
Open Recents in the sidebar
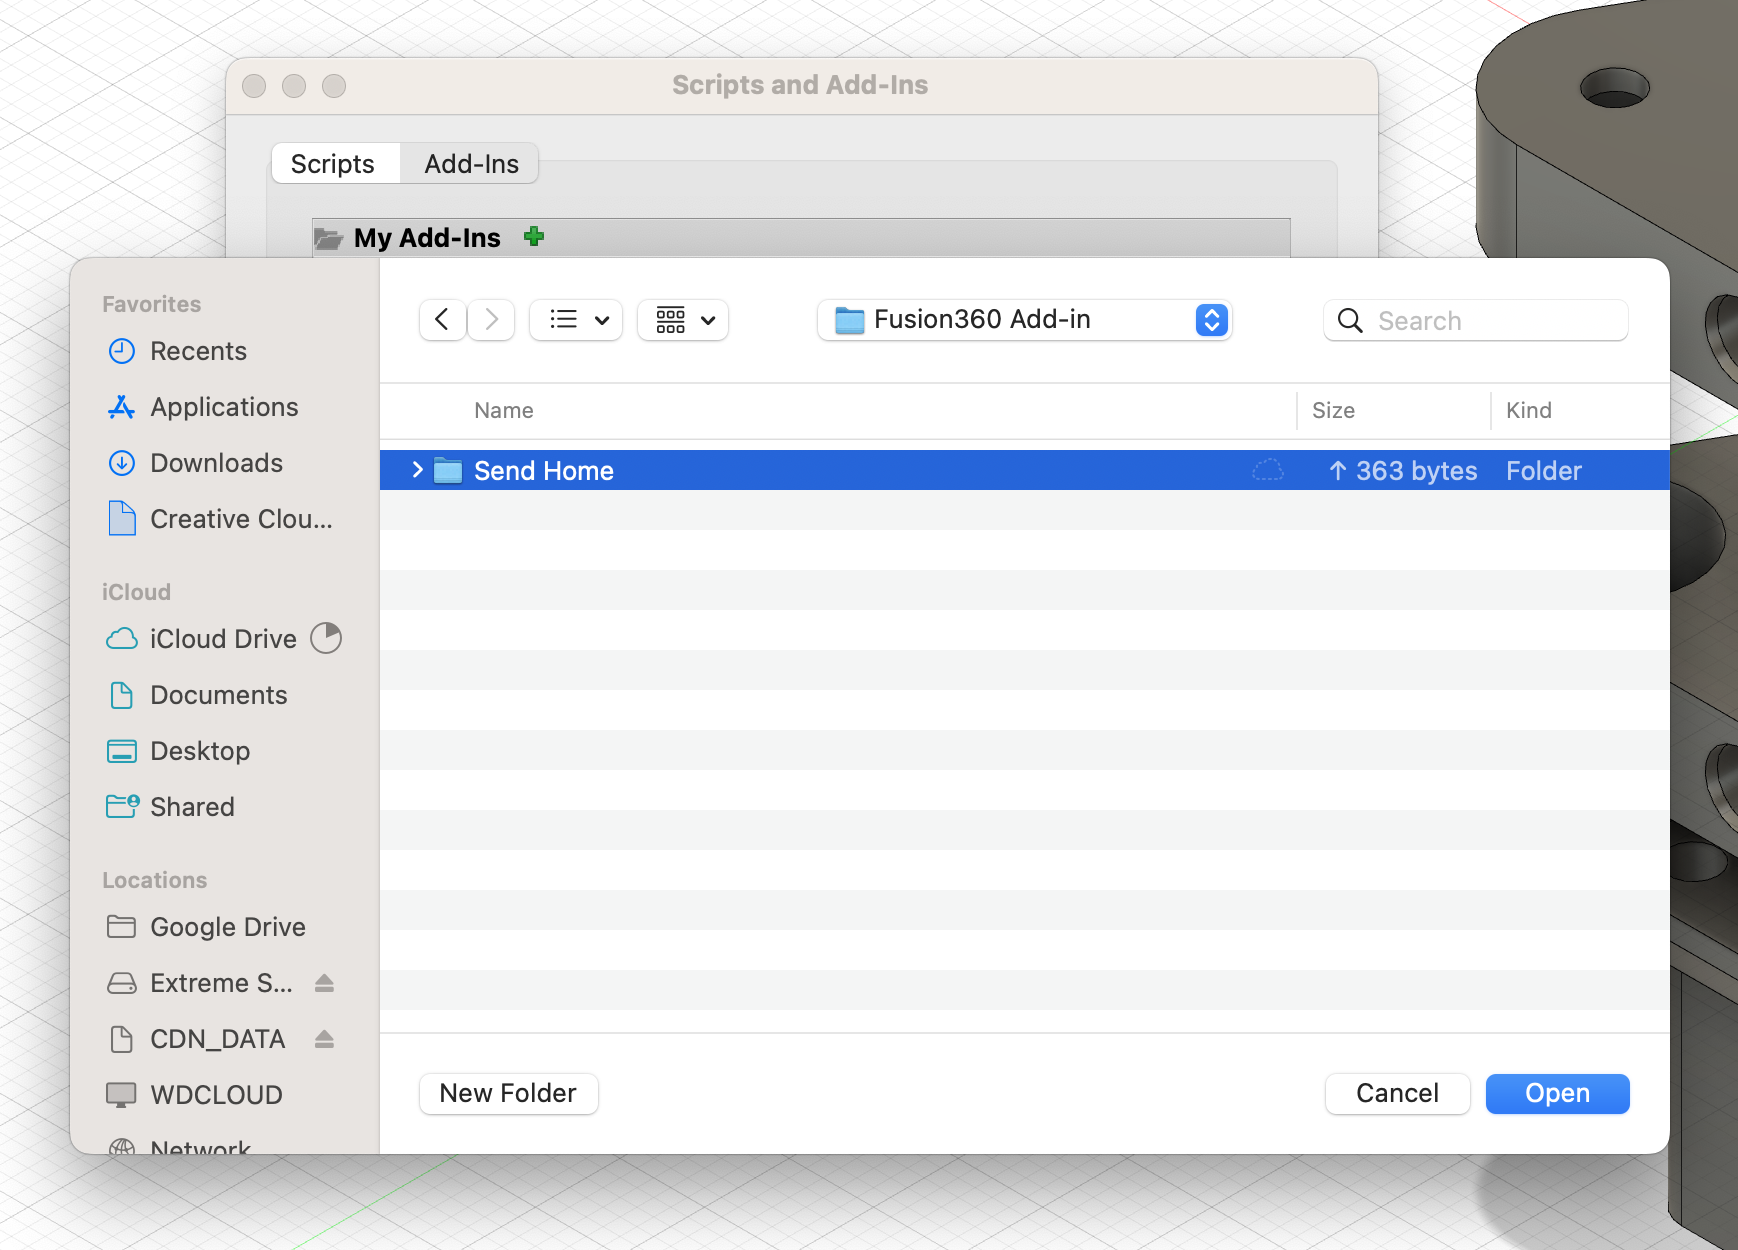(198, 351)
